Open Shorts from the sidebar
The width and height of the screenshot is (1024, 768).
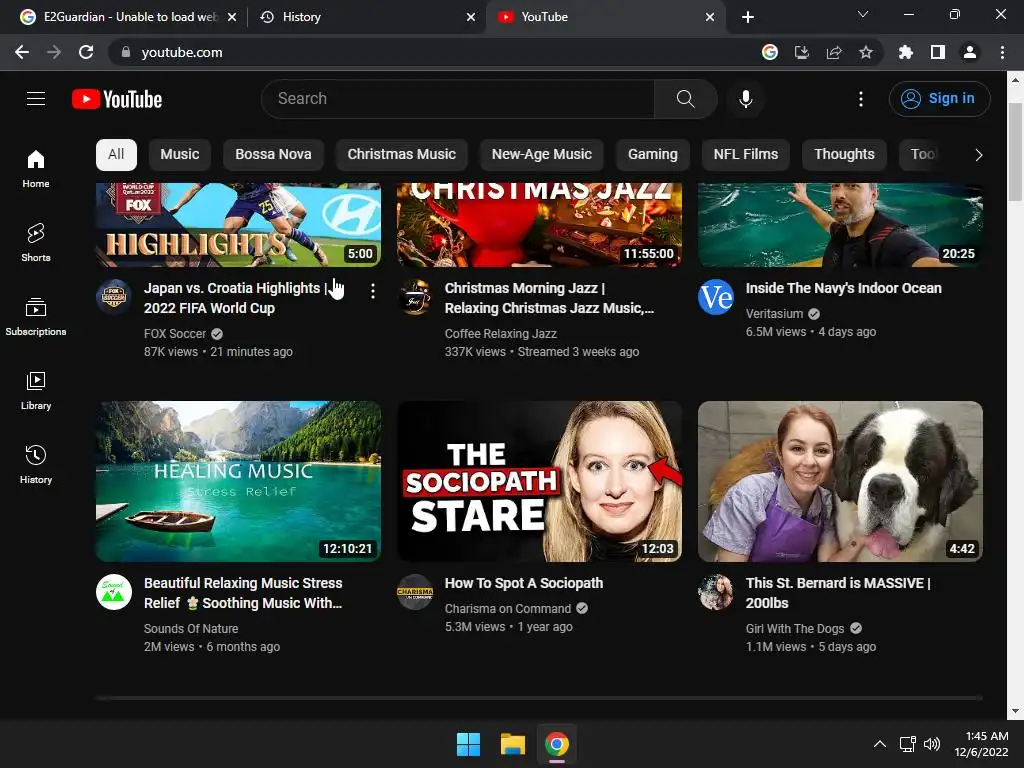[x=36, y=242]
